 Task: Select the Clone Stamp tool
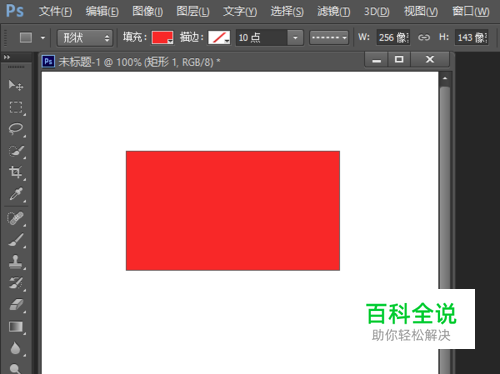coord(16,262)
